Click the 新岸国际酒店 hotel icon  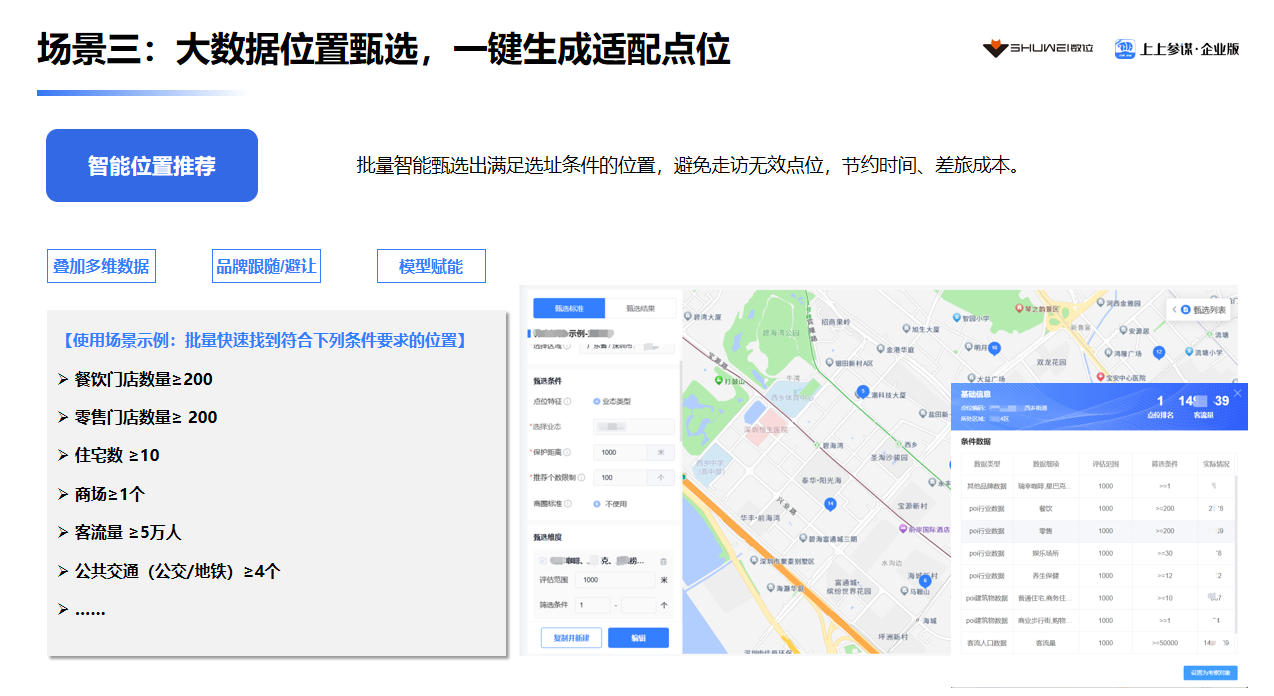tap(903, 529)
